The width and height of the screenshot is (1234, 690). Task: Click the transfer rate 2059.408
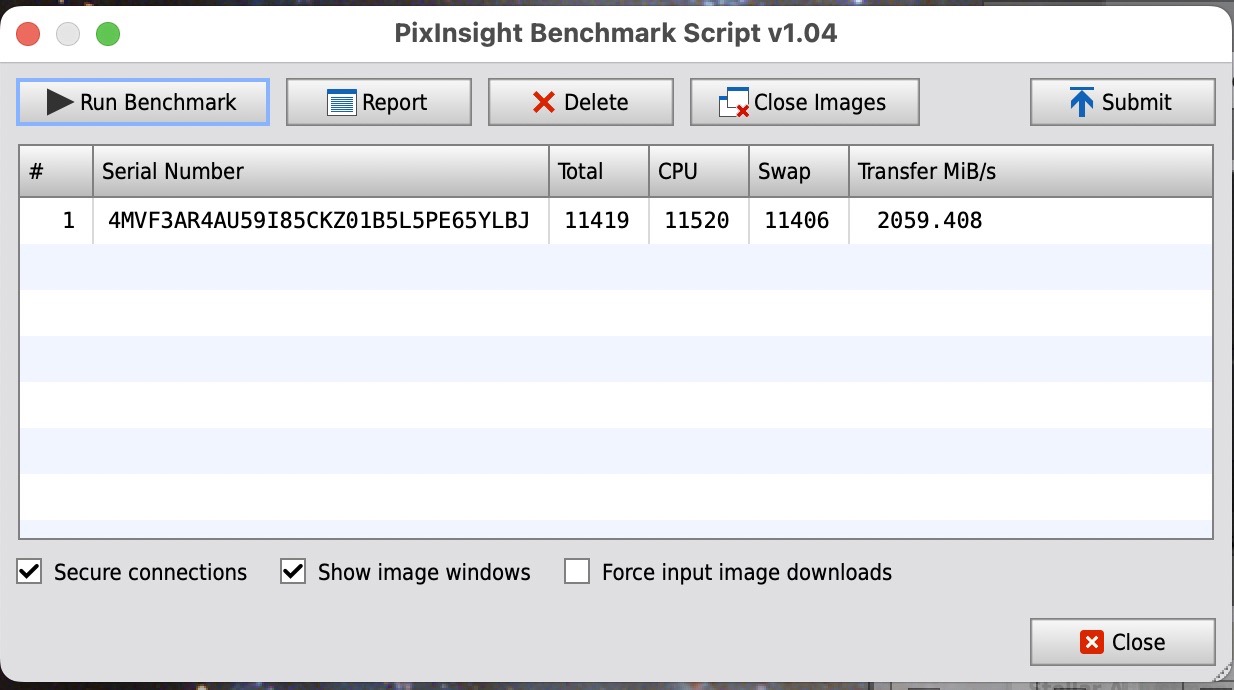pos(930,221)
